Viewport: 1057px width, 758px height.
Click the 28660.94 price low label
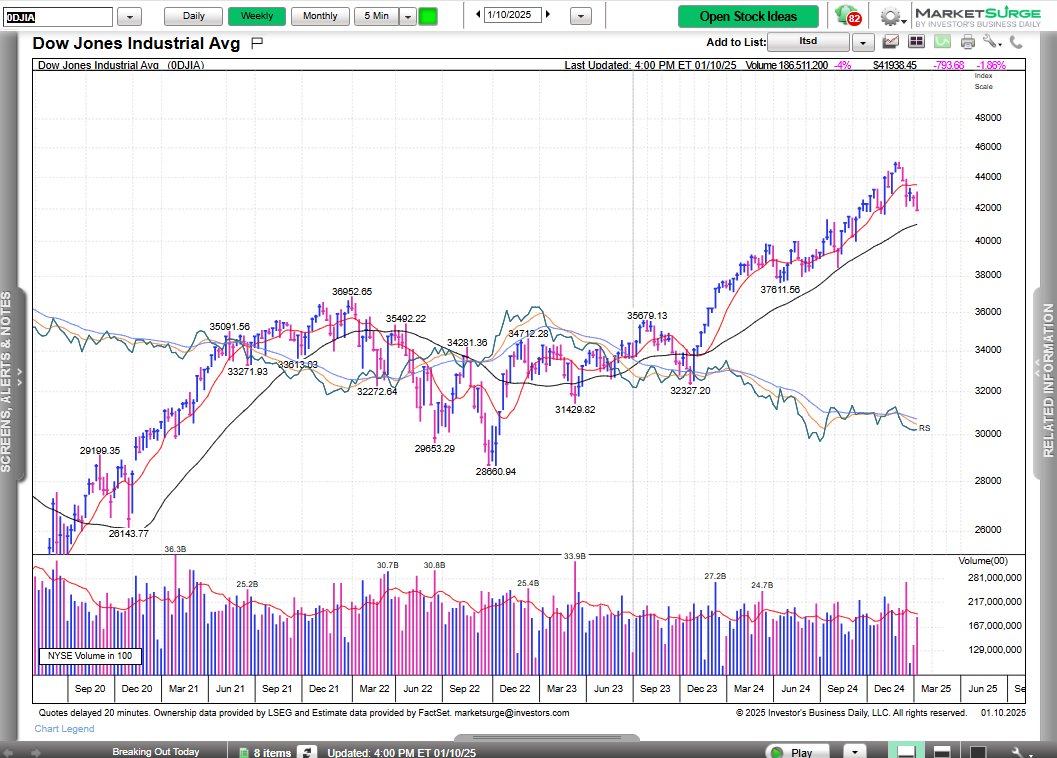point(495,471)
